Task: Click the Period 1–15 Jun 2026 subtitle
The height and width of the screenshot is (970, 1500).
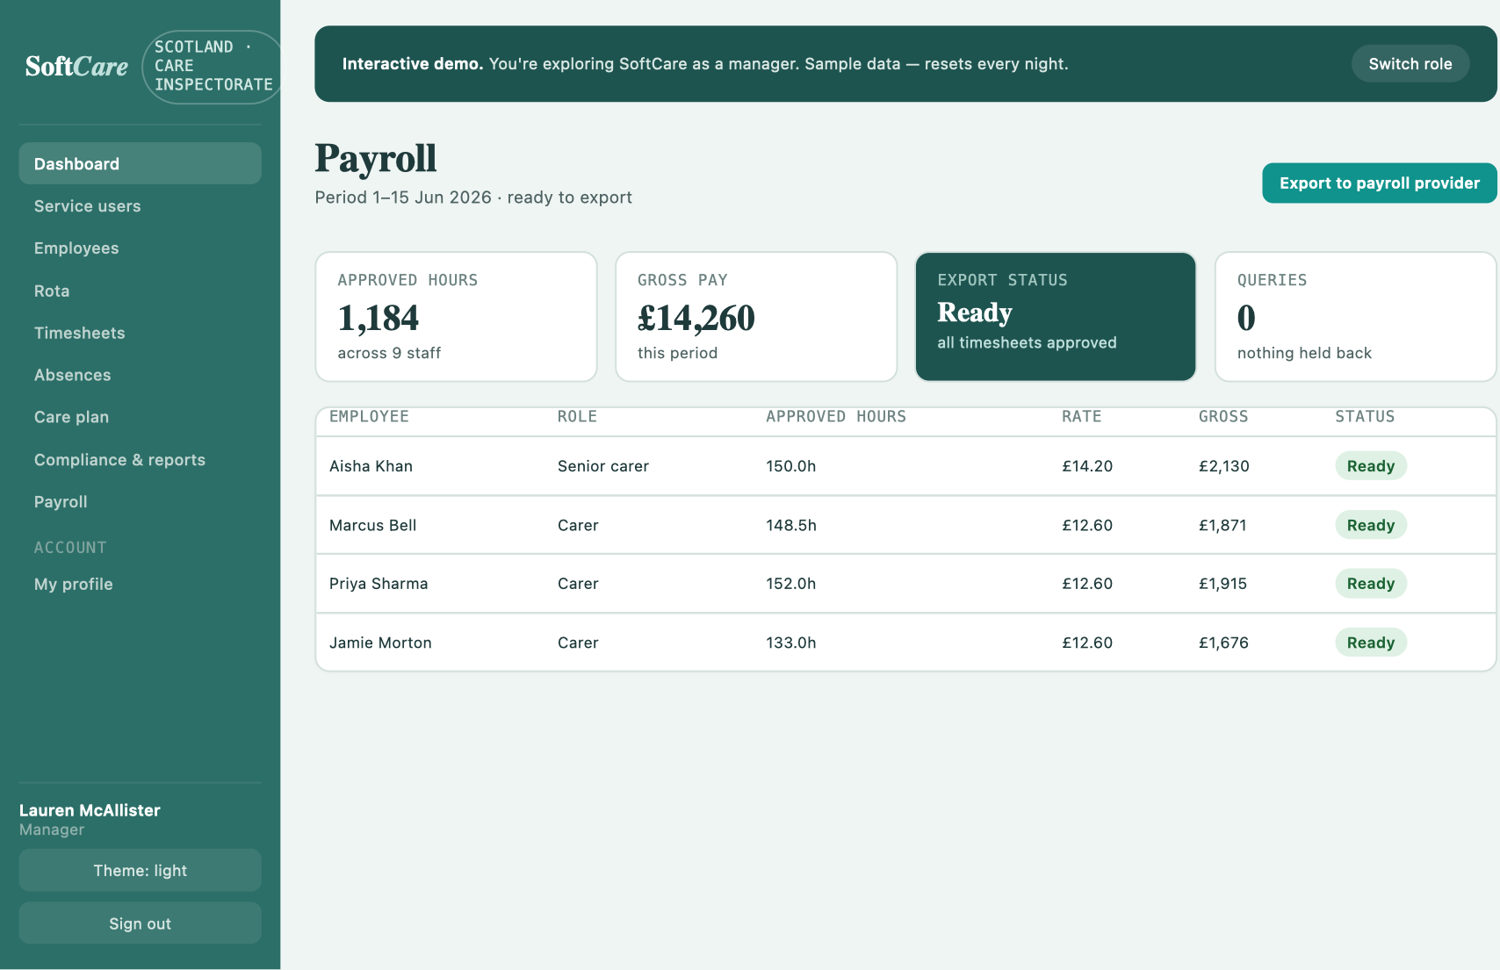Action: 473,197
